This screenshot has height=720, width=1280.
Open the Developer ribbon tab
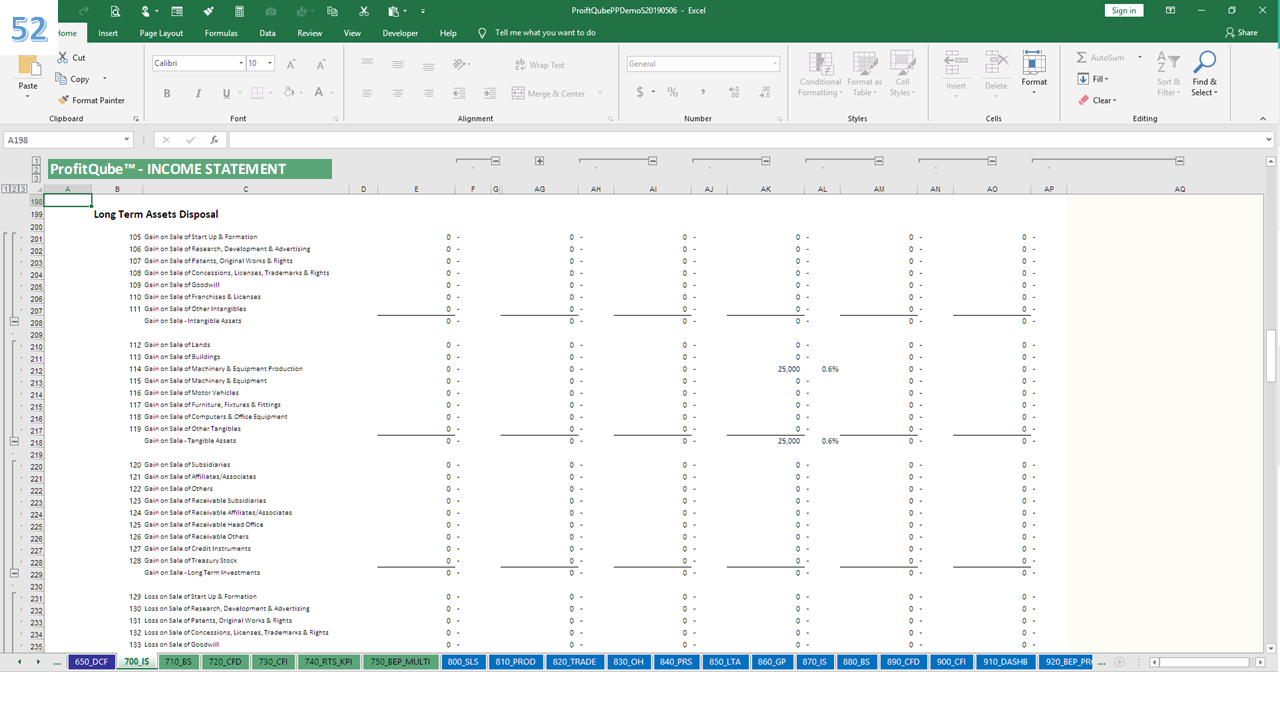[400, 33]
